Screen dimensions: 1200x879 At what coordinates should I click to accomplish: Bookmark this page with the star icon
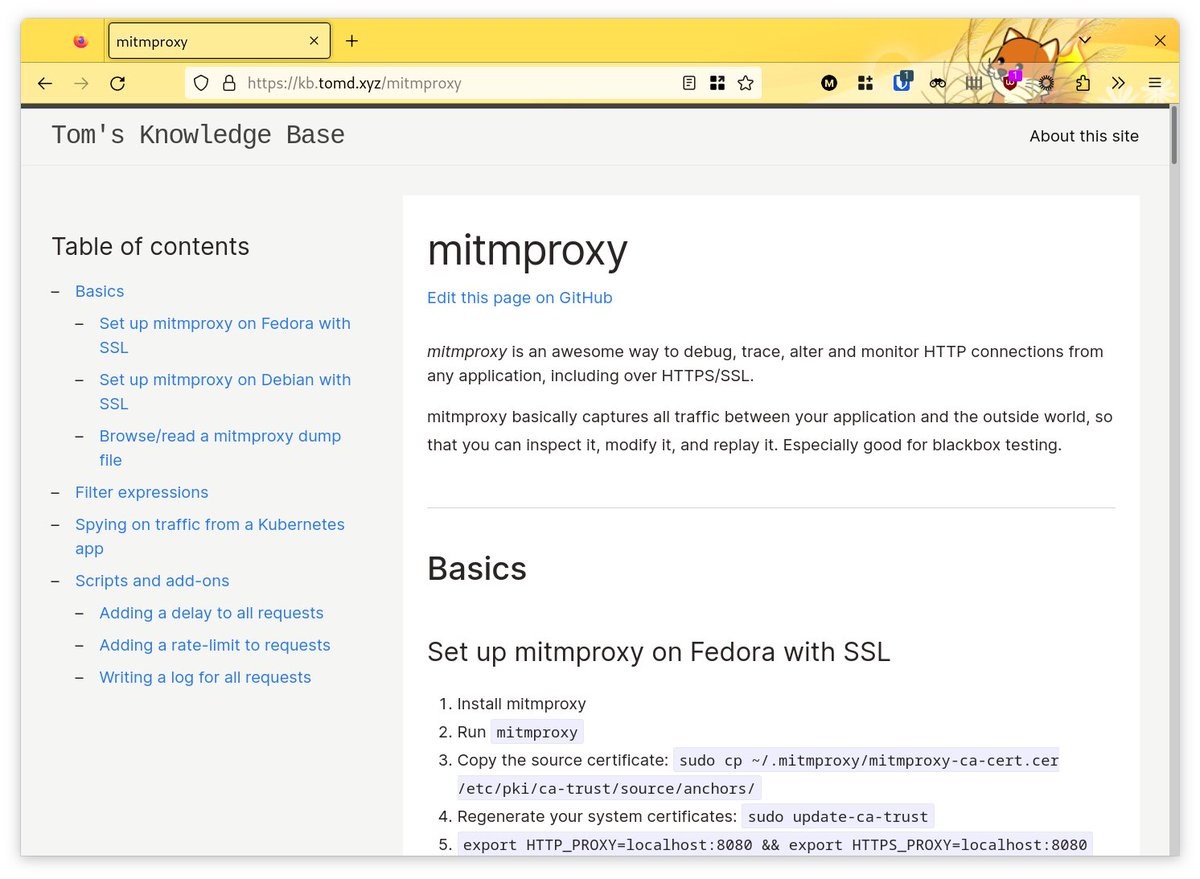[745, 83]
